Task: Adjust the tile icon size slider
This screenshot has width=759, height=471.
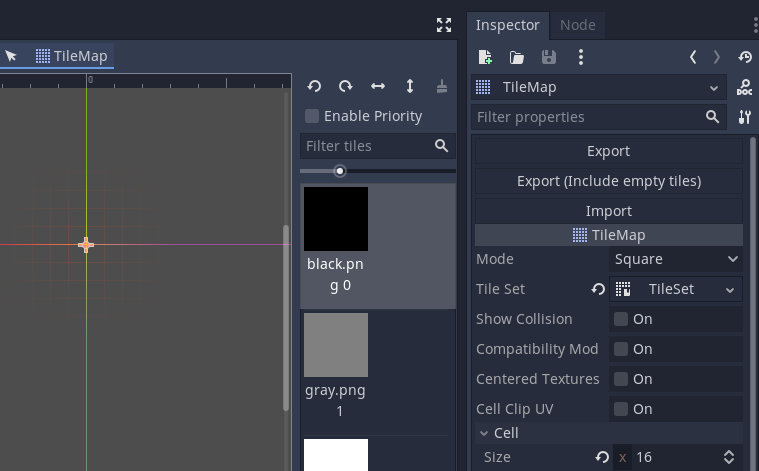Action: [x=340, y=171]
